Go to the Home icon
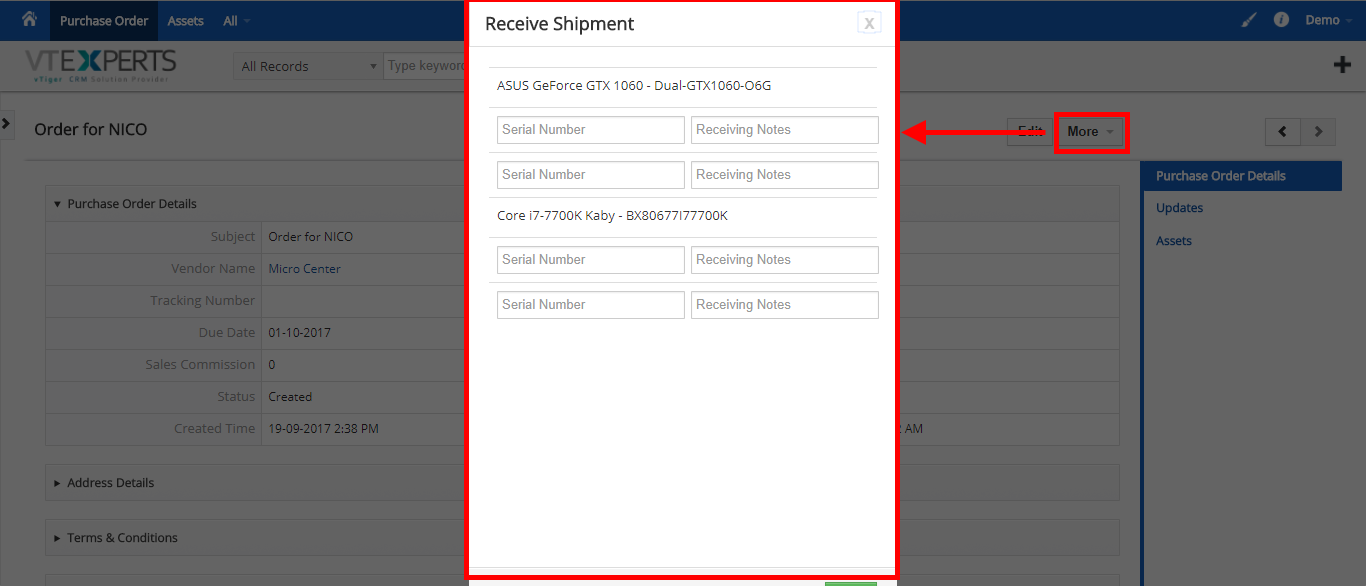The image size is (1366, 586). pos(29,19)
